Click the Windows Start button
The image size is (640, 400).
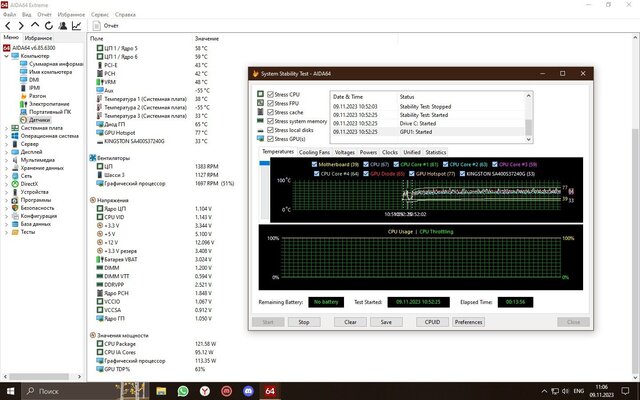click(x=12, y=390)
